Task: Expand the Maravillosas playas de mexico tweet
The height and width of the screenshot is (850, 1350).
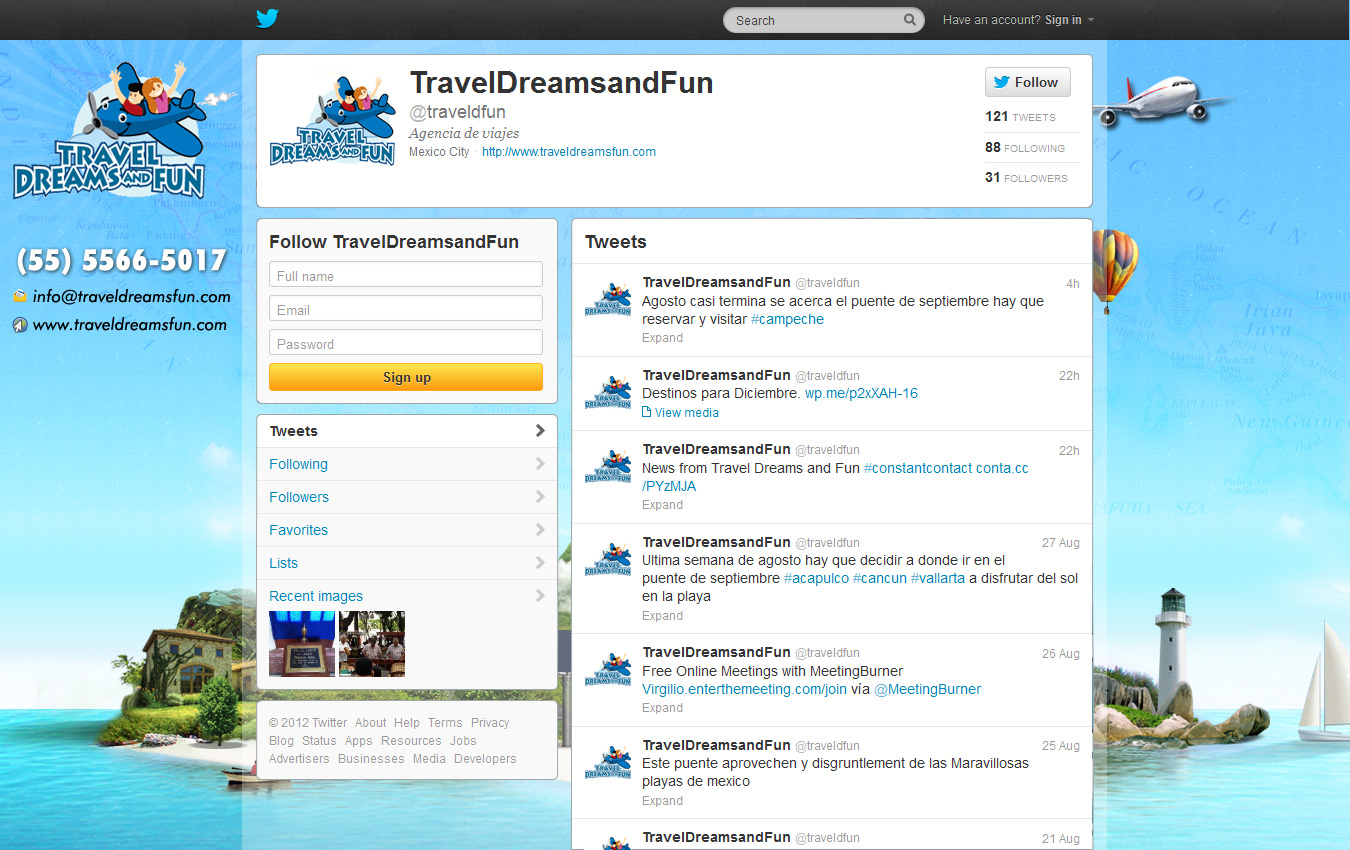Action: [662, 801]
